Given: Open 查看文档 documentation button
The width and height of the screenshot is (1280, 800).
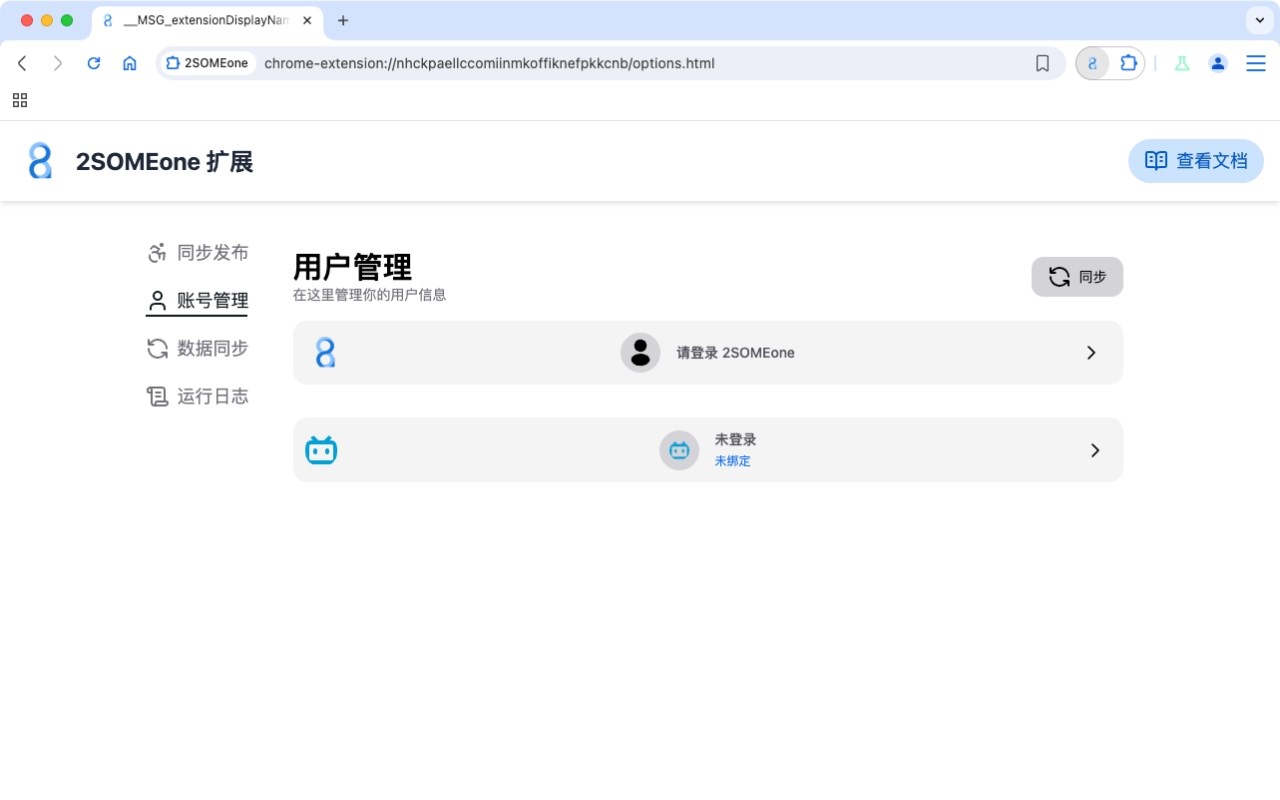Looking at the screenshot, I should pyautogui.click(x=1196, y=161).
